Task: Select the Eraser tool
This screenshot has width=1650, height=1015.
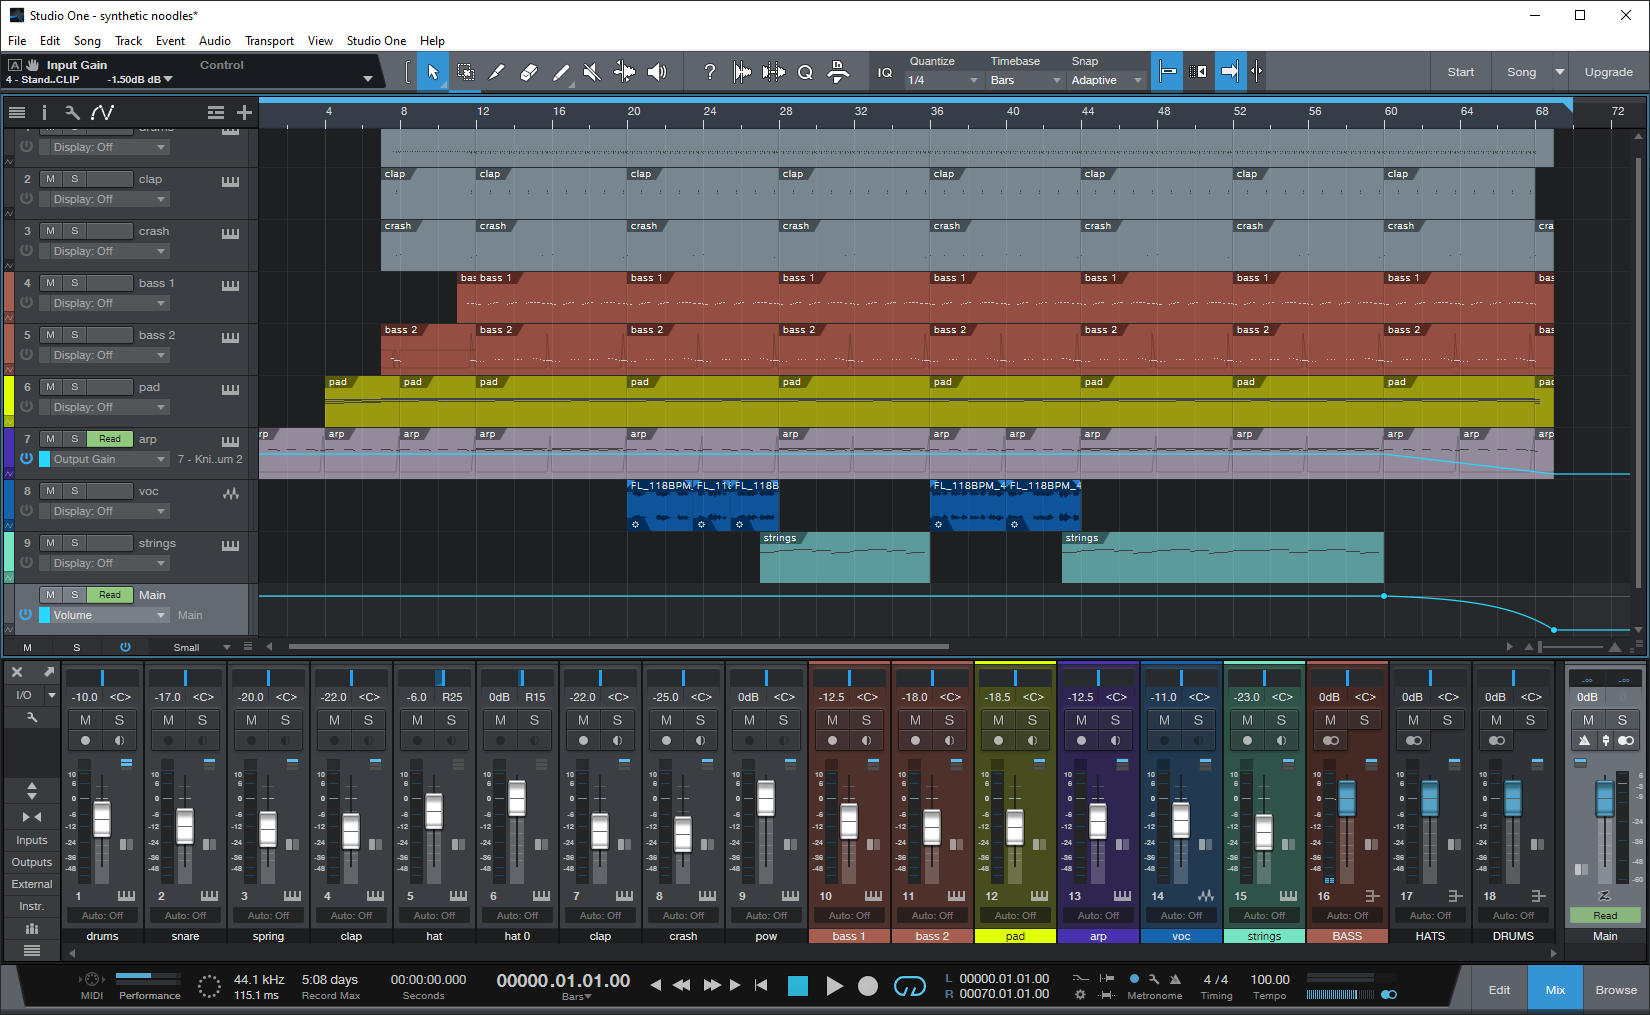Action: 529,72
